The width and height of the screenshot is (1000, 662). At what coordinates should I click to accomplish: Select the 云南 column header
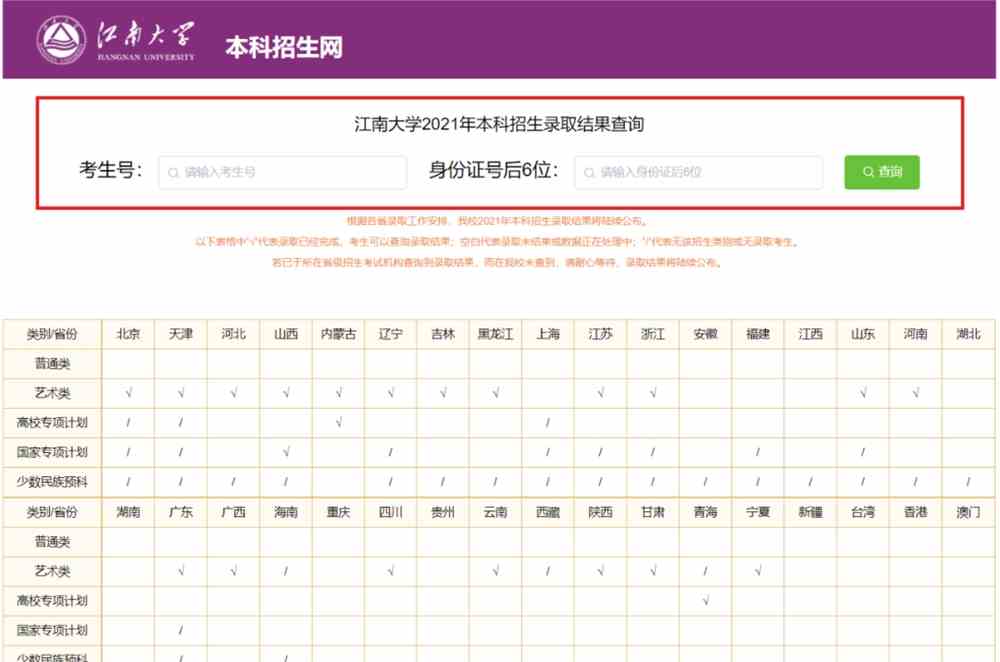[496, 511]
